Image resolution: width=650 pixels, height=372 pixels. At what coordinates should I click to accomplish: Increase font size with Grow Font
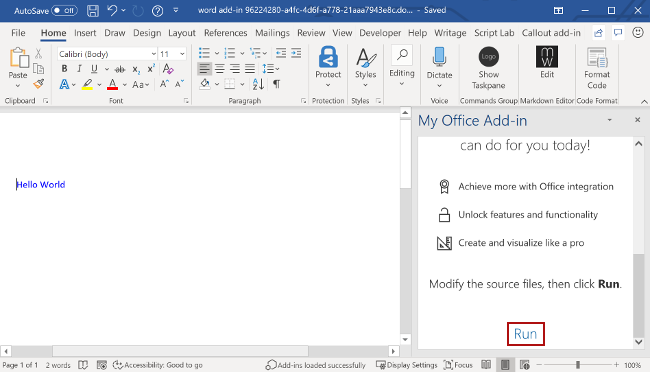pyautogui.click(x=164, y=84)
